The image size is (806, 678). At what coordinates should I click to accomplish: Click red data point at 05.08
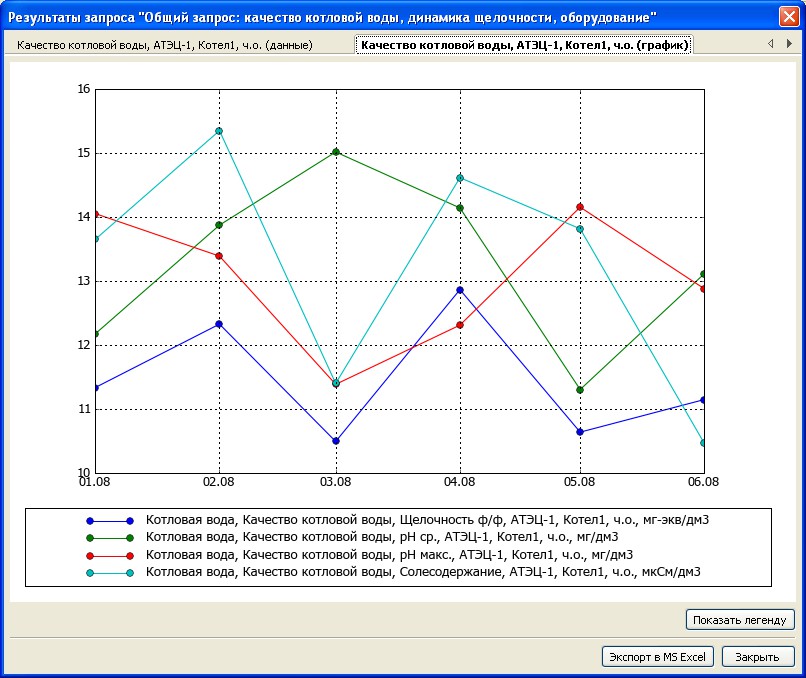pyautogui.click(x=580, y=207)
